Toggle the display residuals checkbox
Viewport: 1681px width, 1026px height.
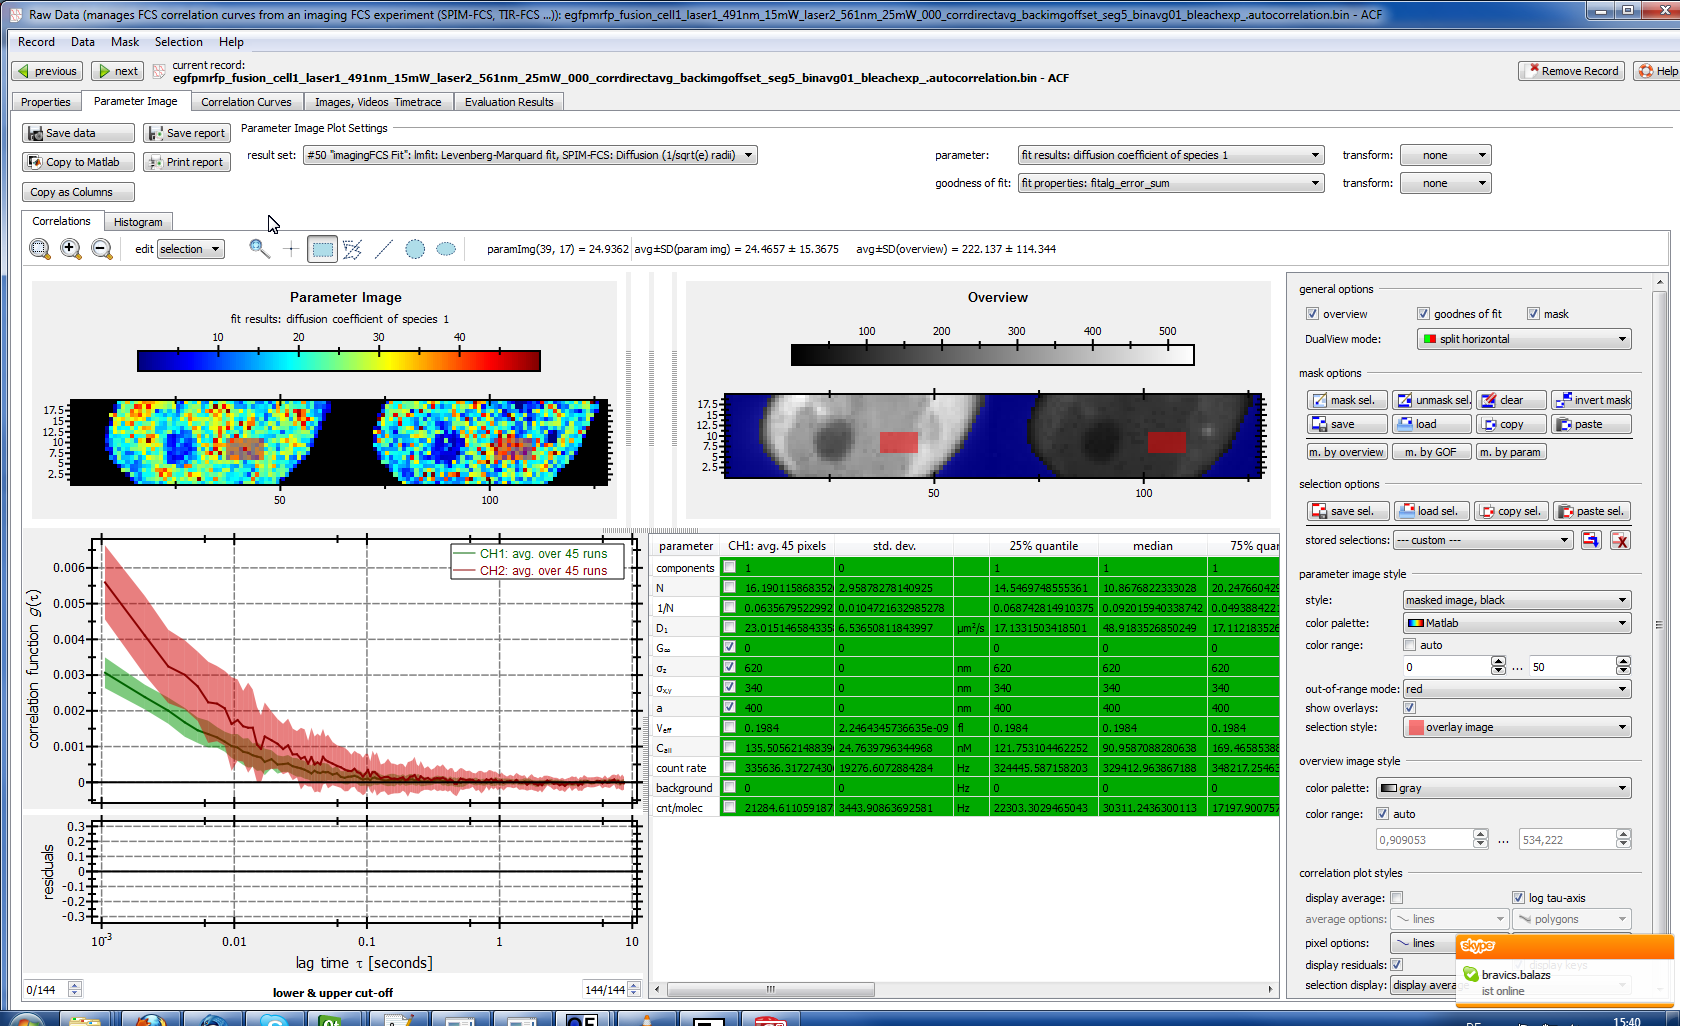point(1397,965)
